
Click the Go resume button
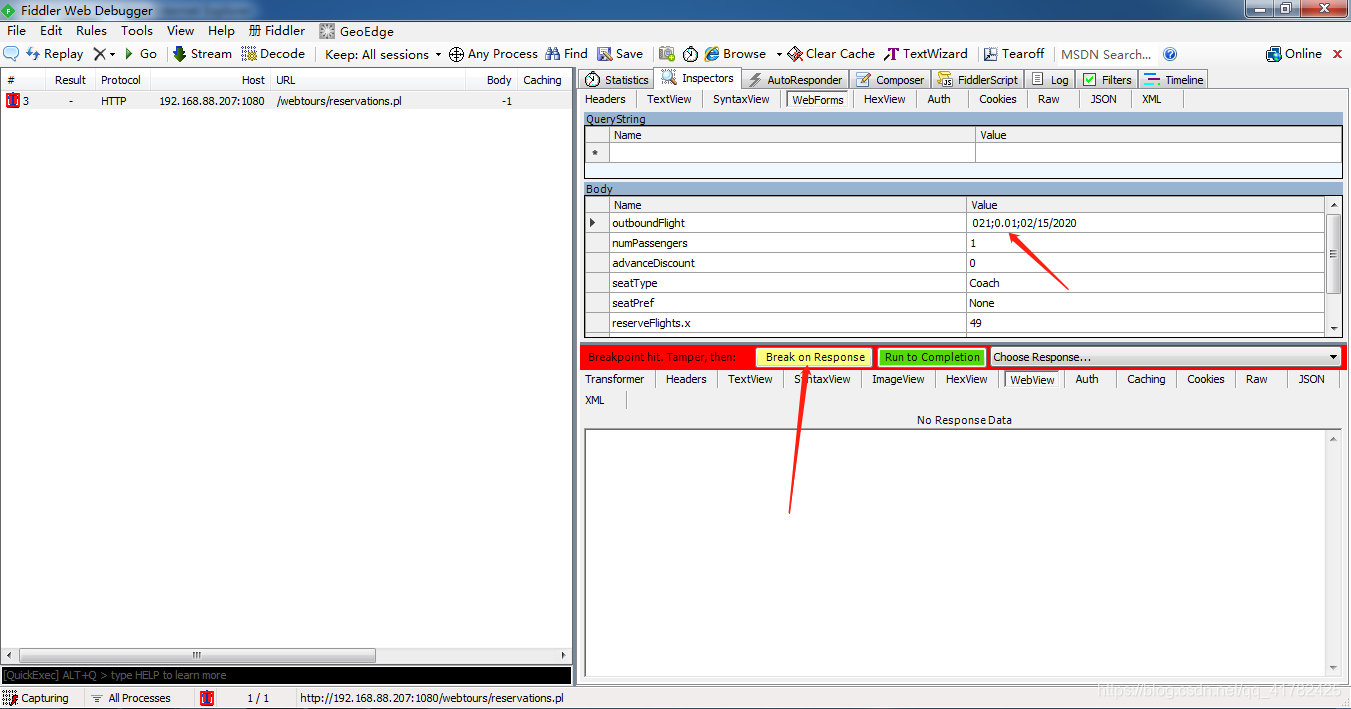click(x=140, y=54)
